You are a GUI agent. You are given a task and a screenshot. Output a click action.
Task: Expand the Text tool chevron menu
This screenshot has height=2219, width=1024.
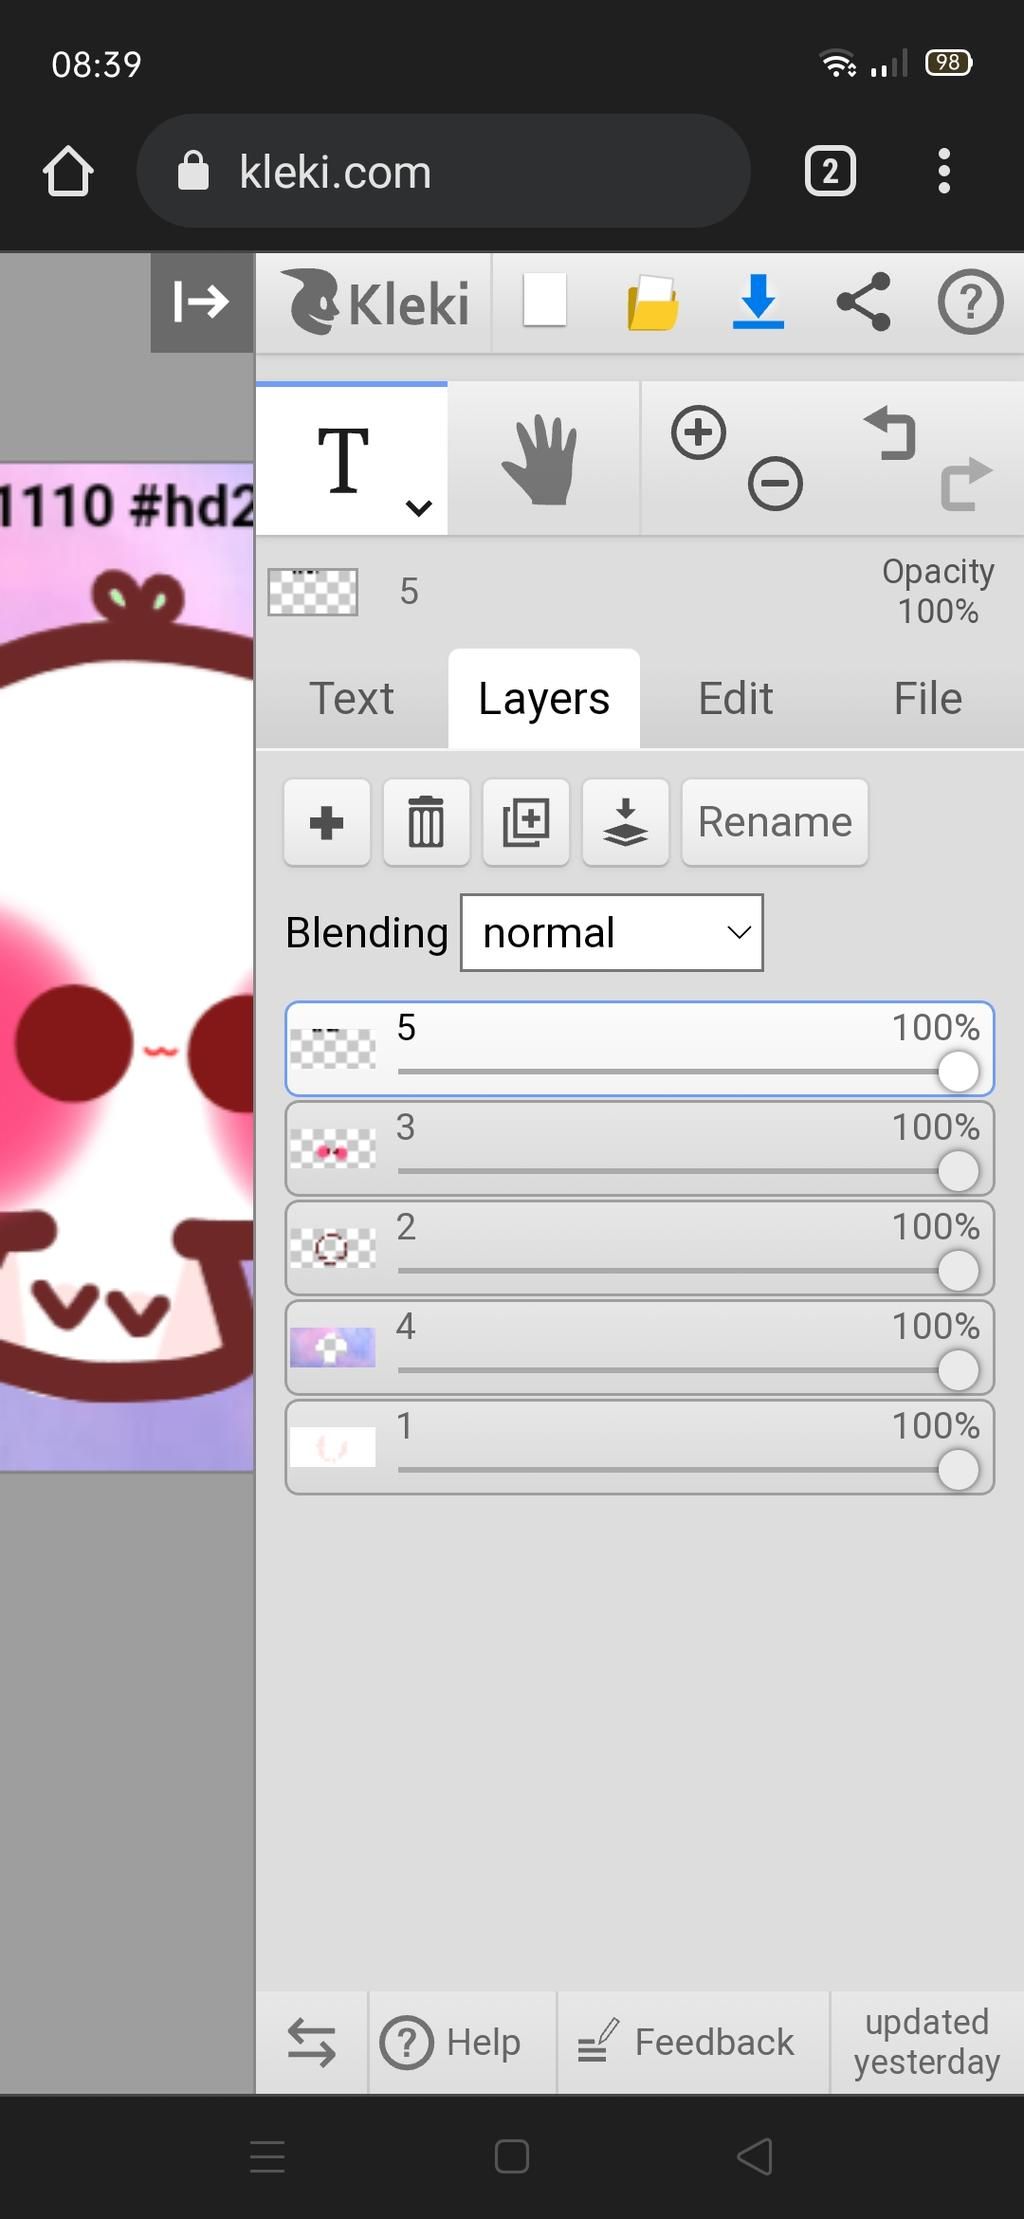[x=419, y=508]
